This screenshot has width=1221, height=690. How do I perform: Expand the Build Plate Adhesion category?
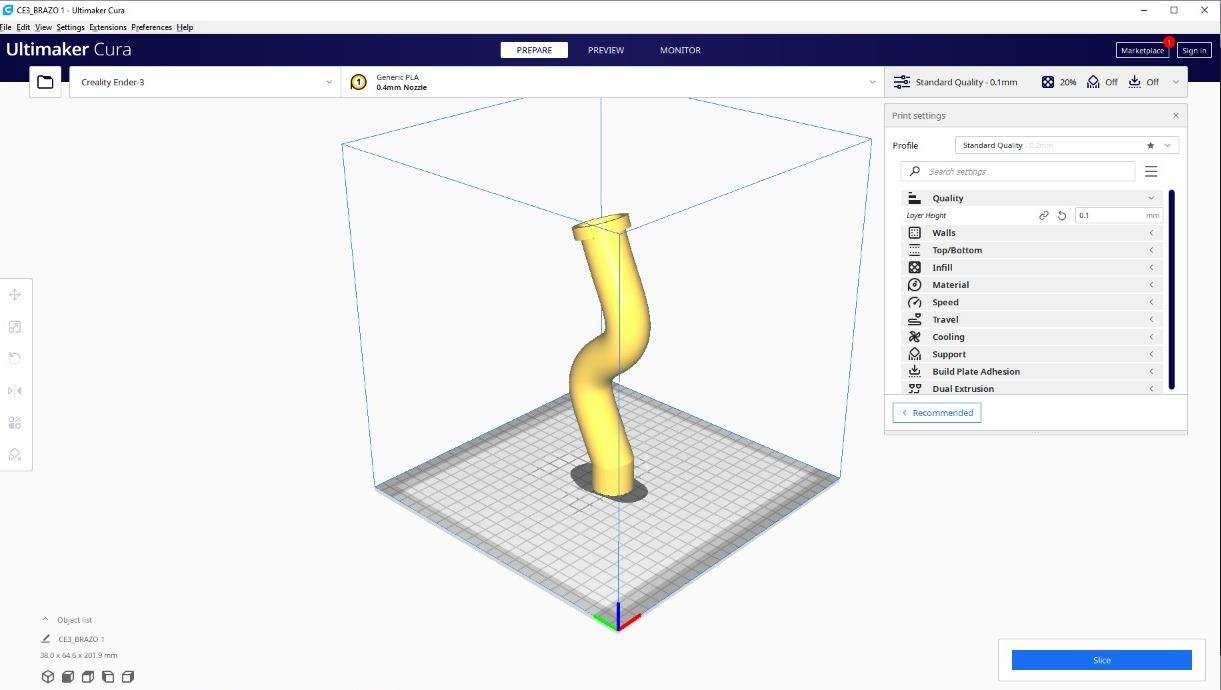click(1031, 371)
